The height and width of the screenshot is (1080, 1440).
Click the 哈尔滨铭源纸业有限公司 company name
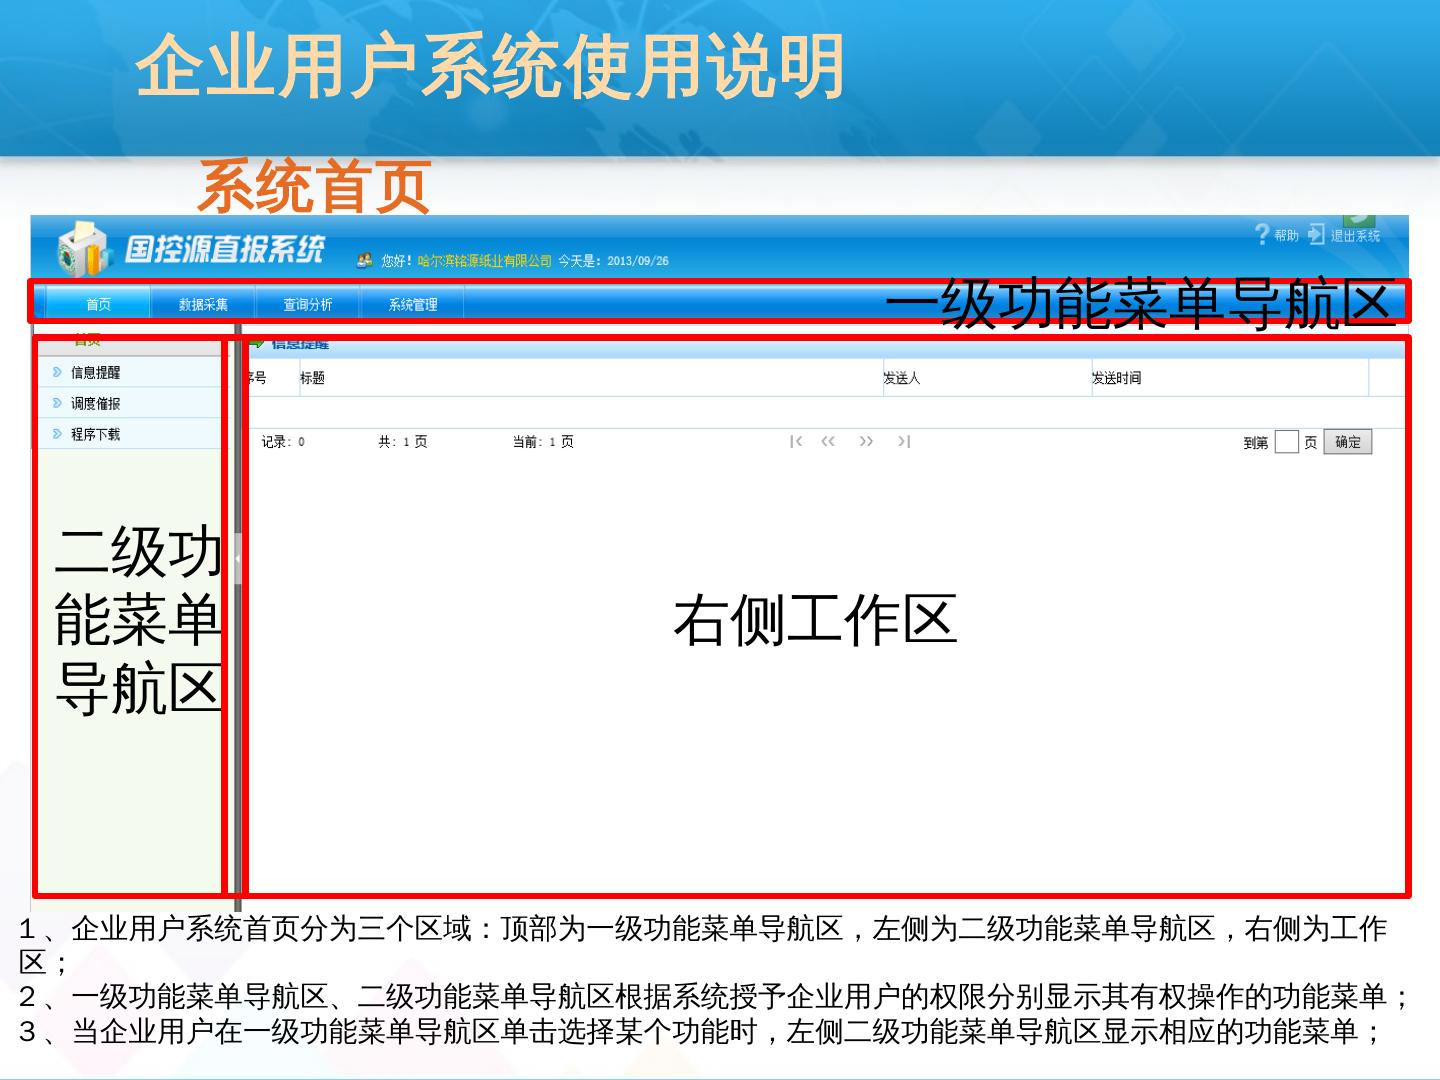pos(484,261)
